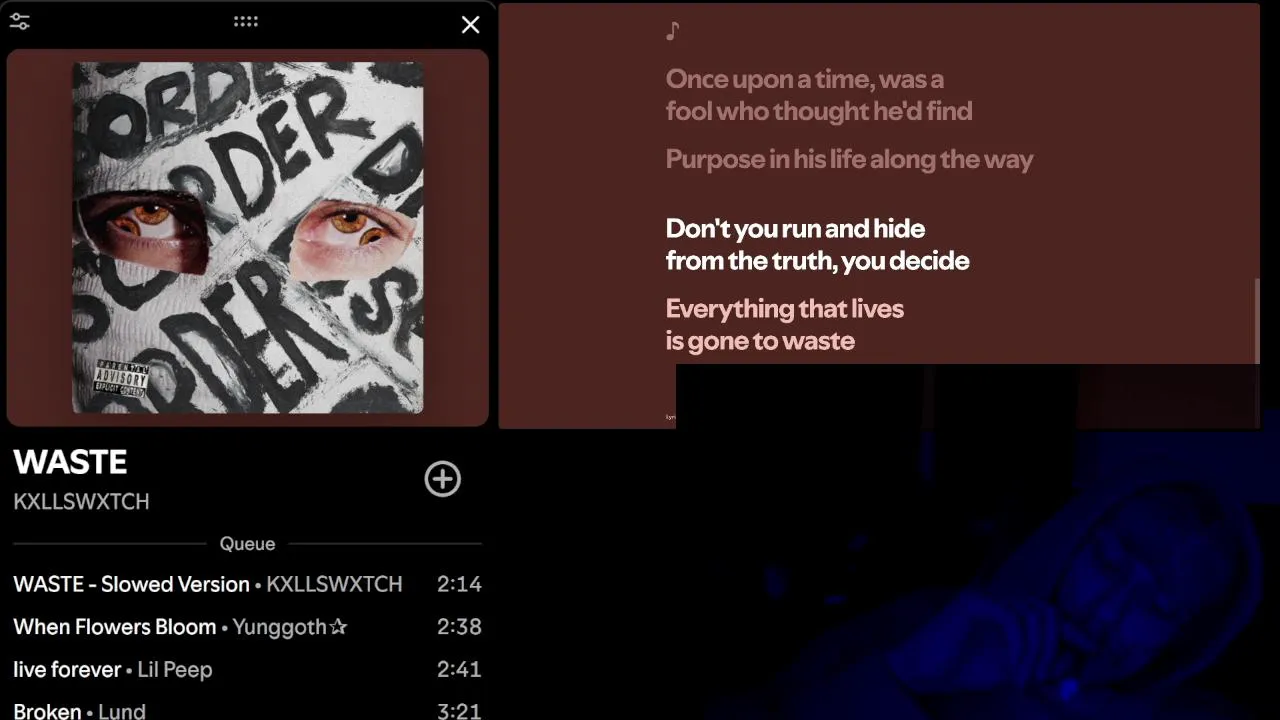Image resolution: width=1280 pixels, height=720 pixels.
Task: Jump to lyric 'Purpose in his life'
Action: click(x=849, y=159)
